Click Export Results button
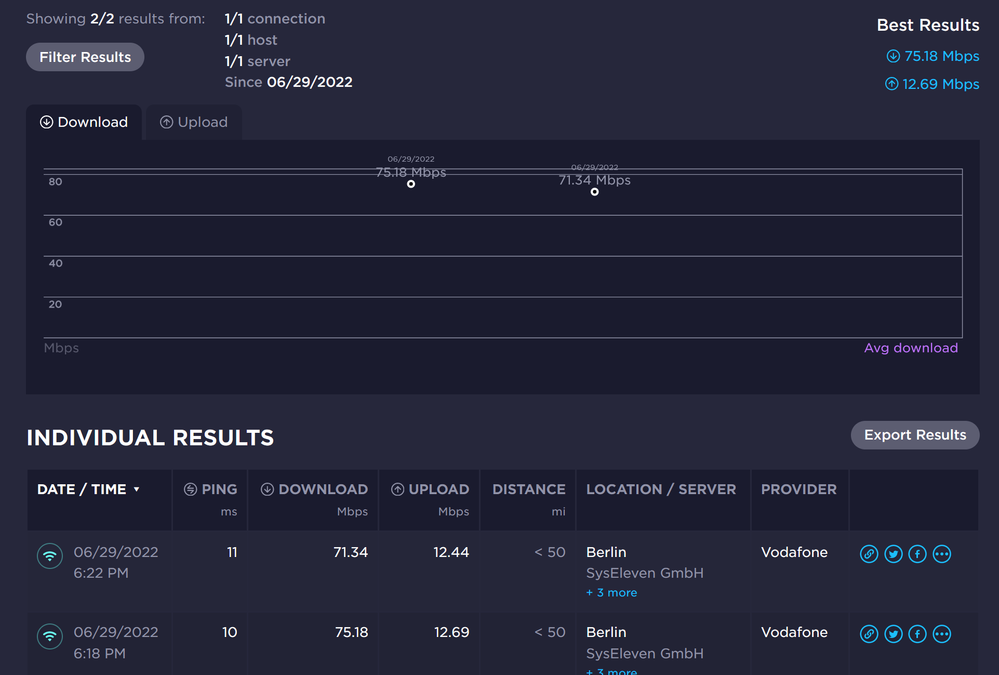Screen dimensions: 999x675 click(915, 435)
